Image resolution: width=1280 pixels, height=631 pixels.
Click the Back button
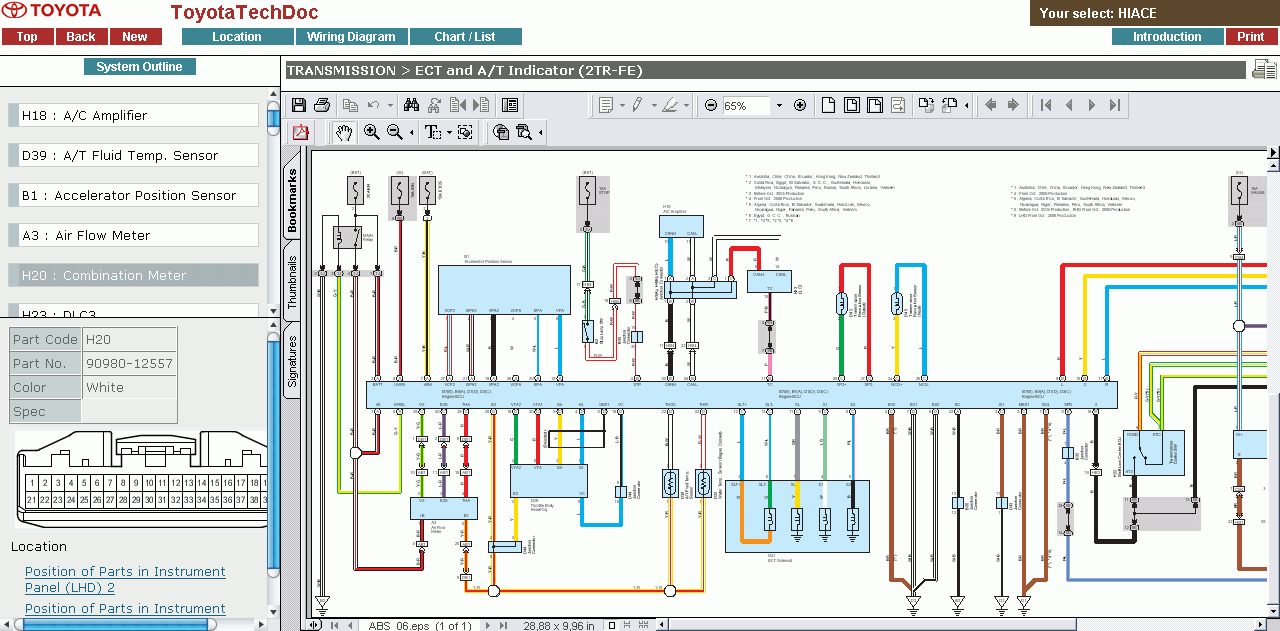[x=81, y=37]
